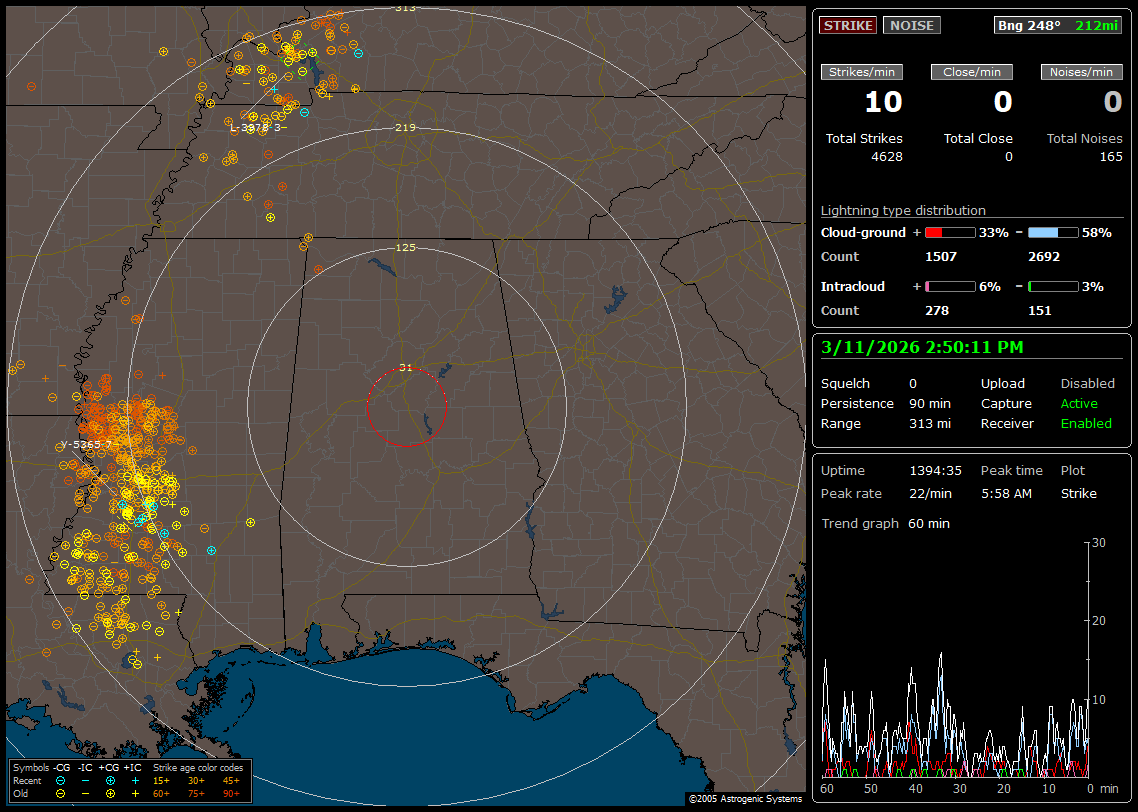1138x812 pixels.
Task: Click the recent -CG circle symbol in legend
Action: [61, 780]
